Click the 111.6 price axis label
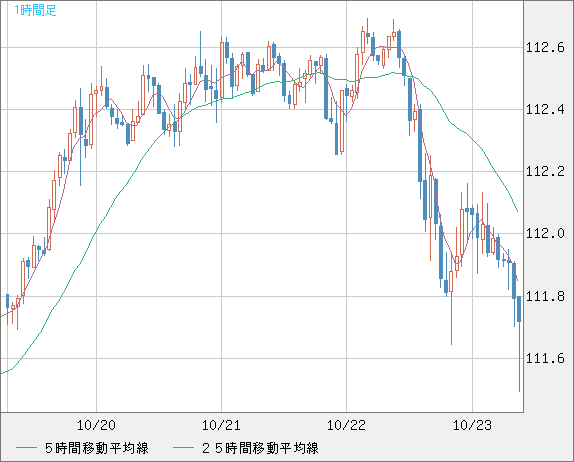The image size is (574, 462). pos(545,358)
